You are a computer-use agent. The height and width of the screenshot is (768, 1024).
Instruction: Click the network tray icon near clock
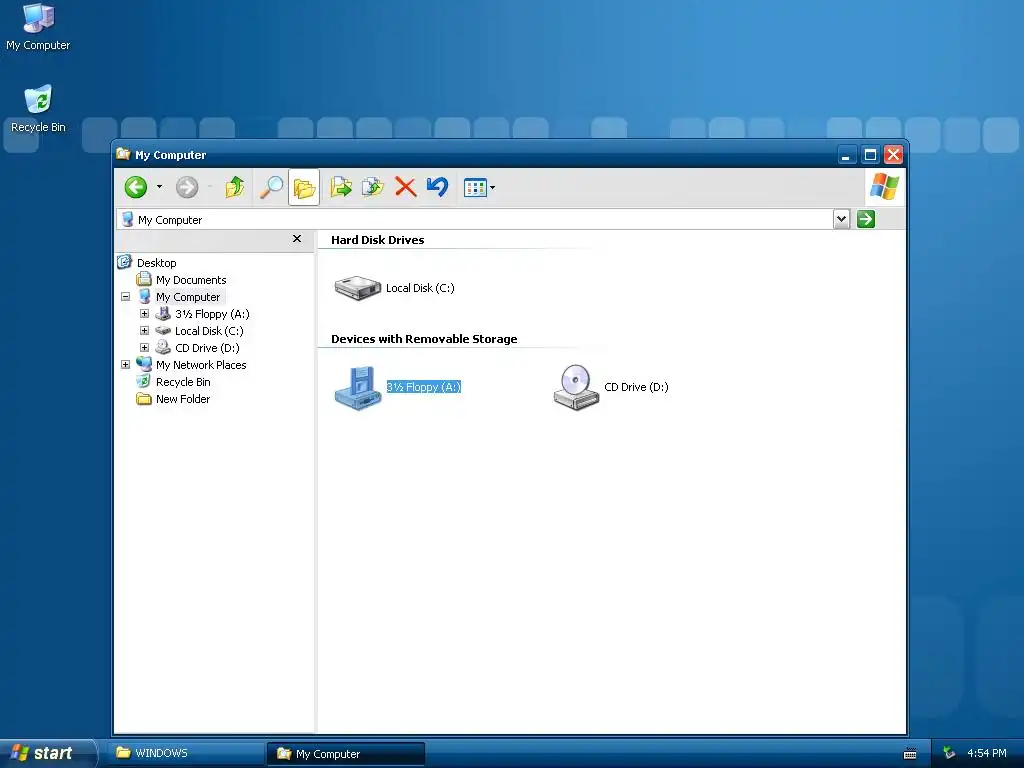(949, 754)
